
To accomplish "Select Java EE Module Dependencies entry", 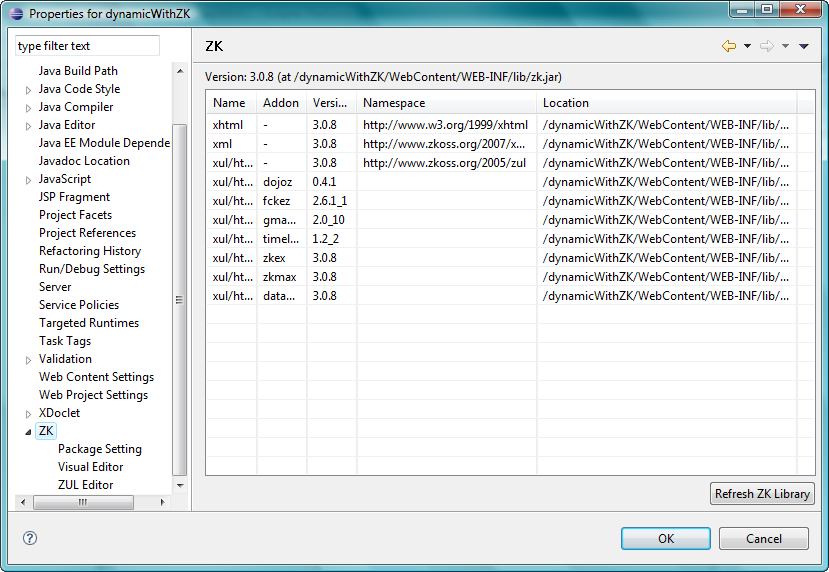I will click(x=104, y=143).
